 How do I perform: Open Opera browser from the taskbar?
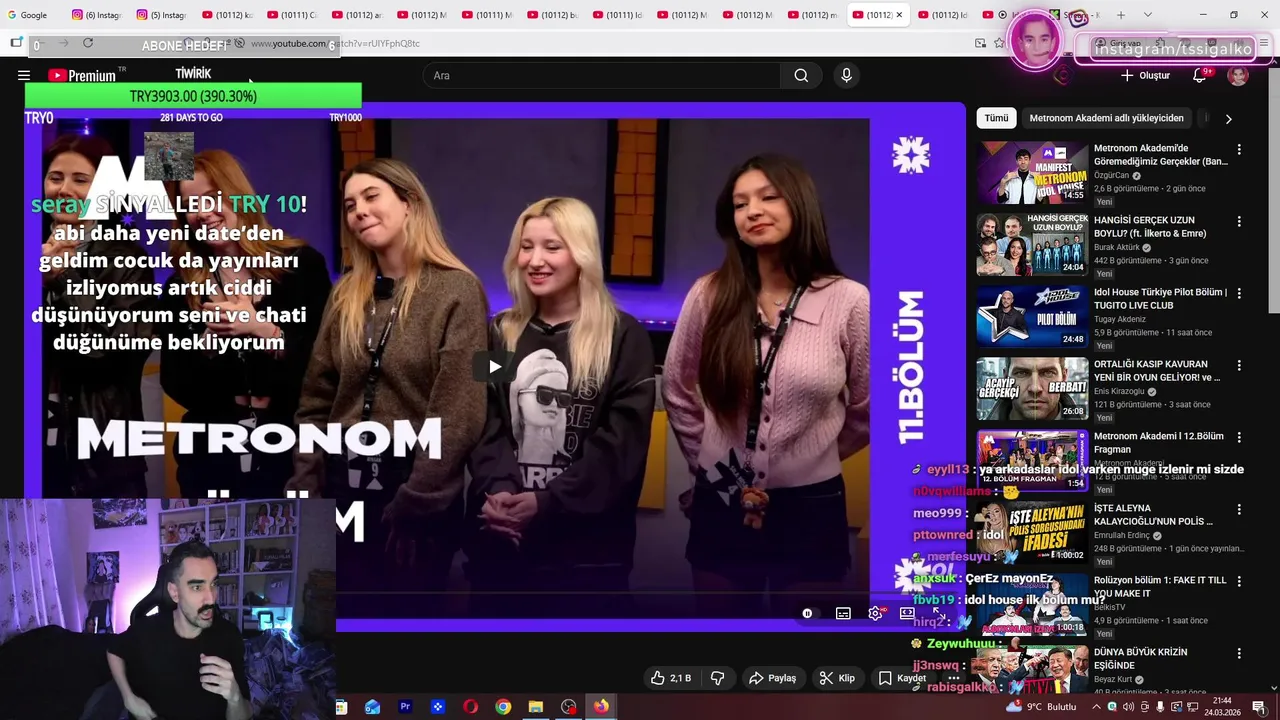point(470,707)
